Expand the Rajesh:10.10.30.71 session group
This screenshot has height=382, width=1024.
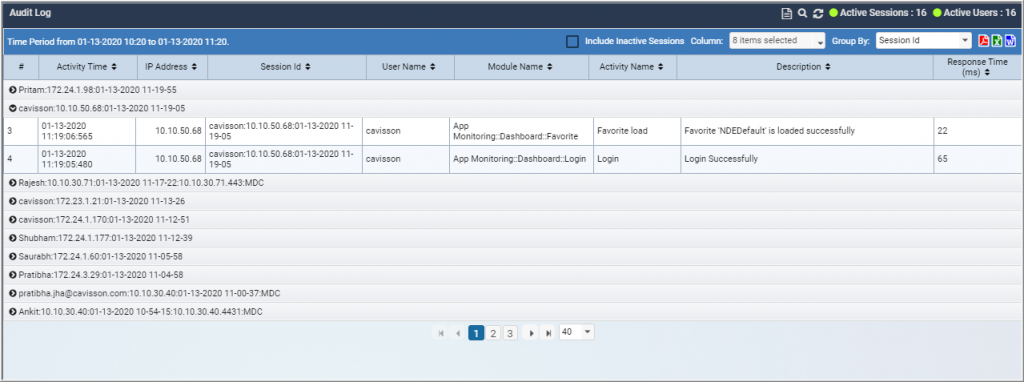pos(12,183)
